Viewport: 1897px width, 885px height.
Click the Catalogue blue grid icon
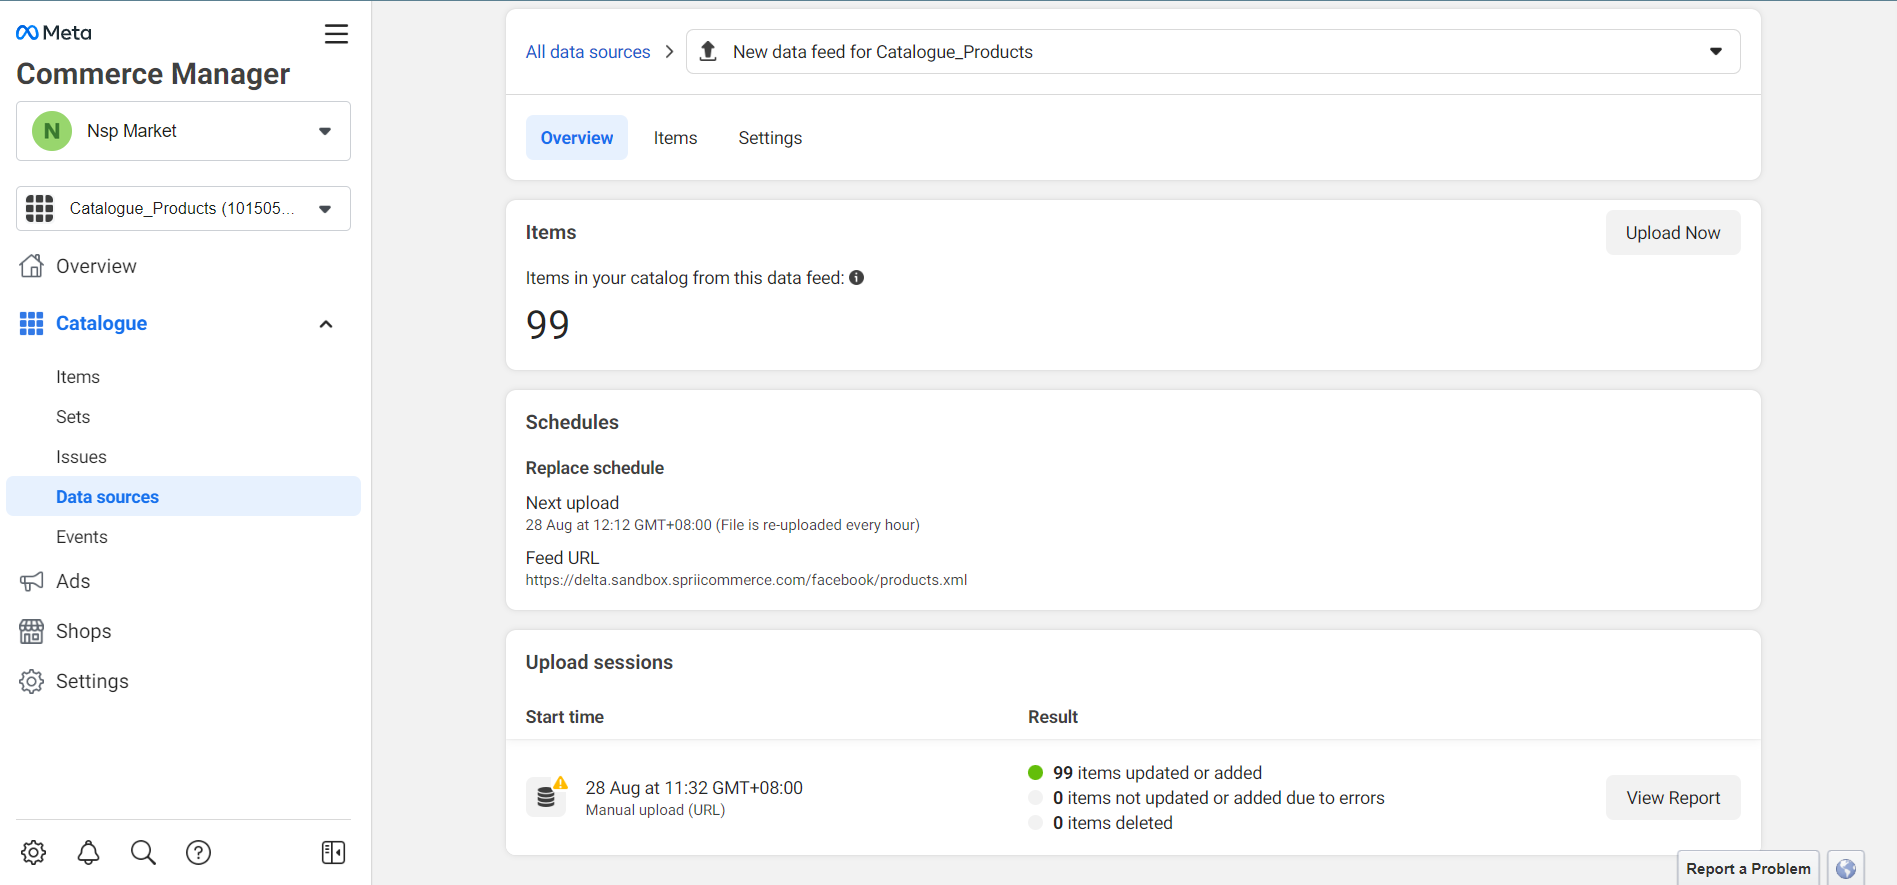click(32, 323)
